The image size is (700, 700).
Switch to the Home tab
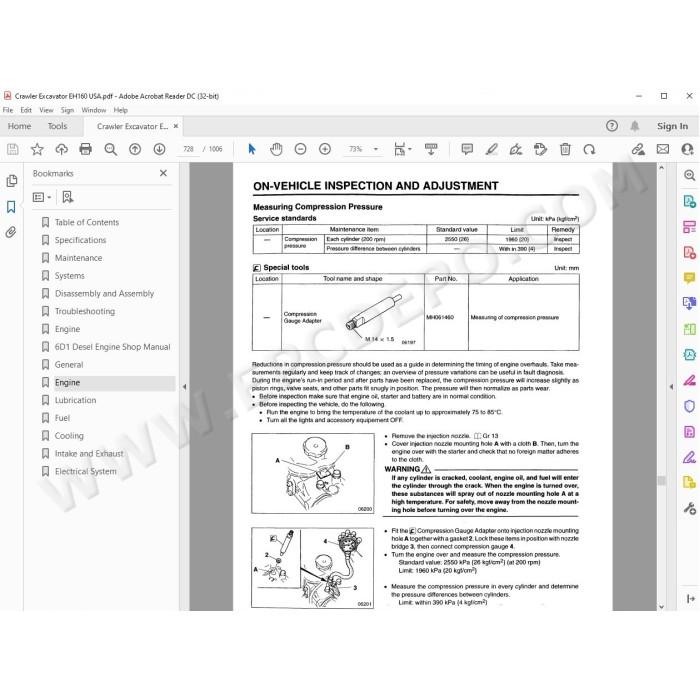tap(19, 126)
